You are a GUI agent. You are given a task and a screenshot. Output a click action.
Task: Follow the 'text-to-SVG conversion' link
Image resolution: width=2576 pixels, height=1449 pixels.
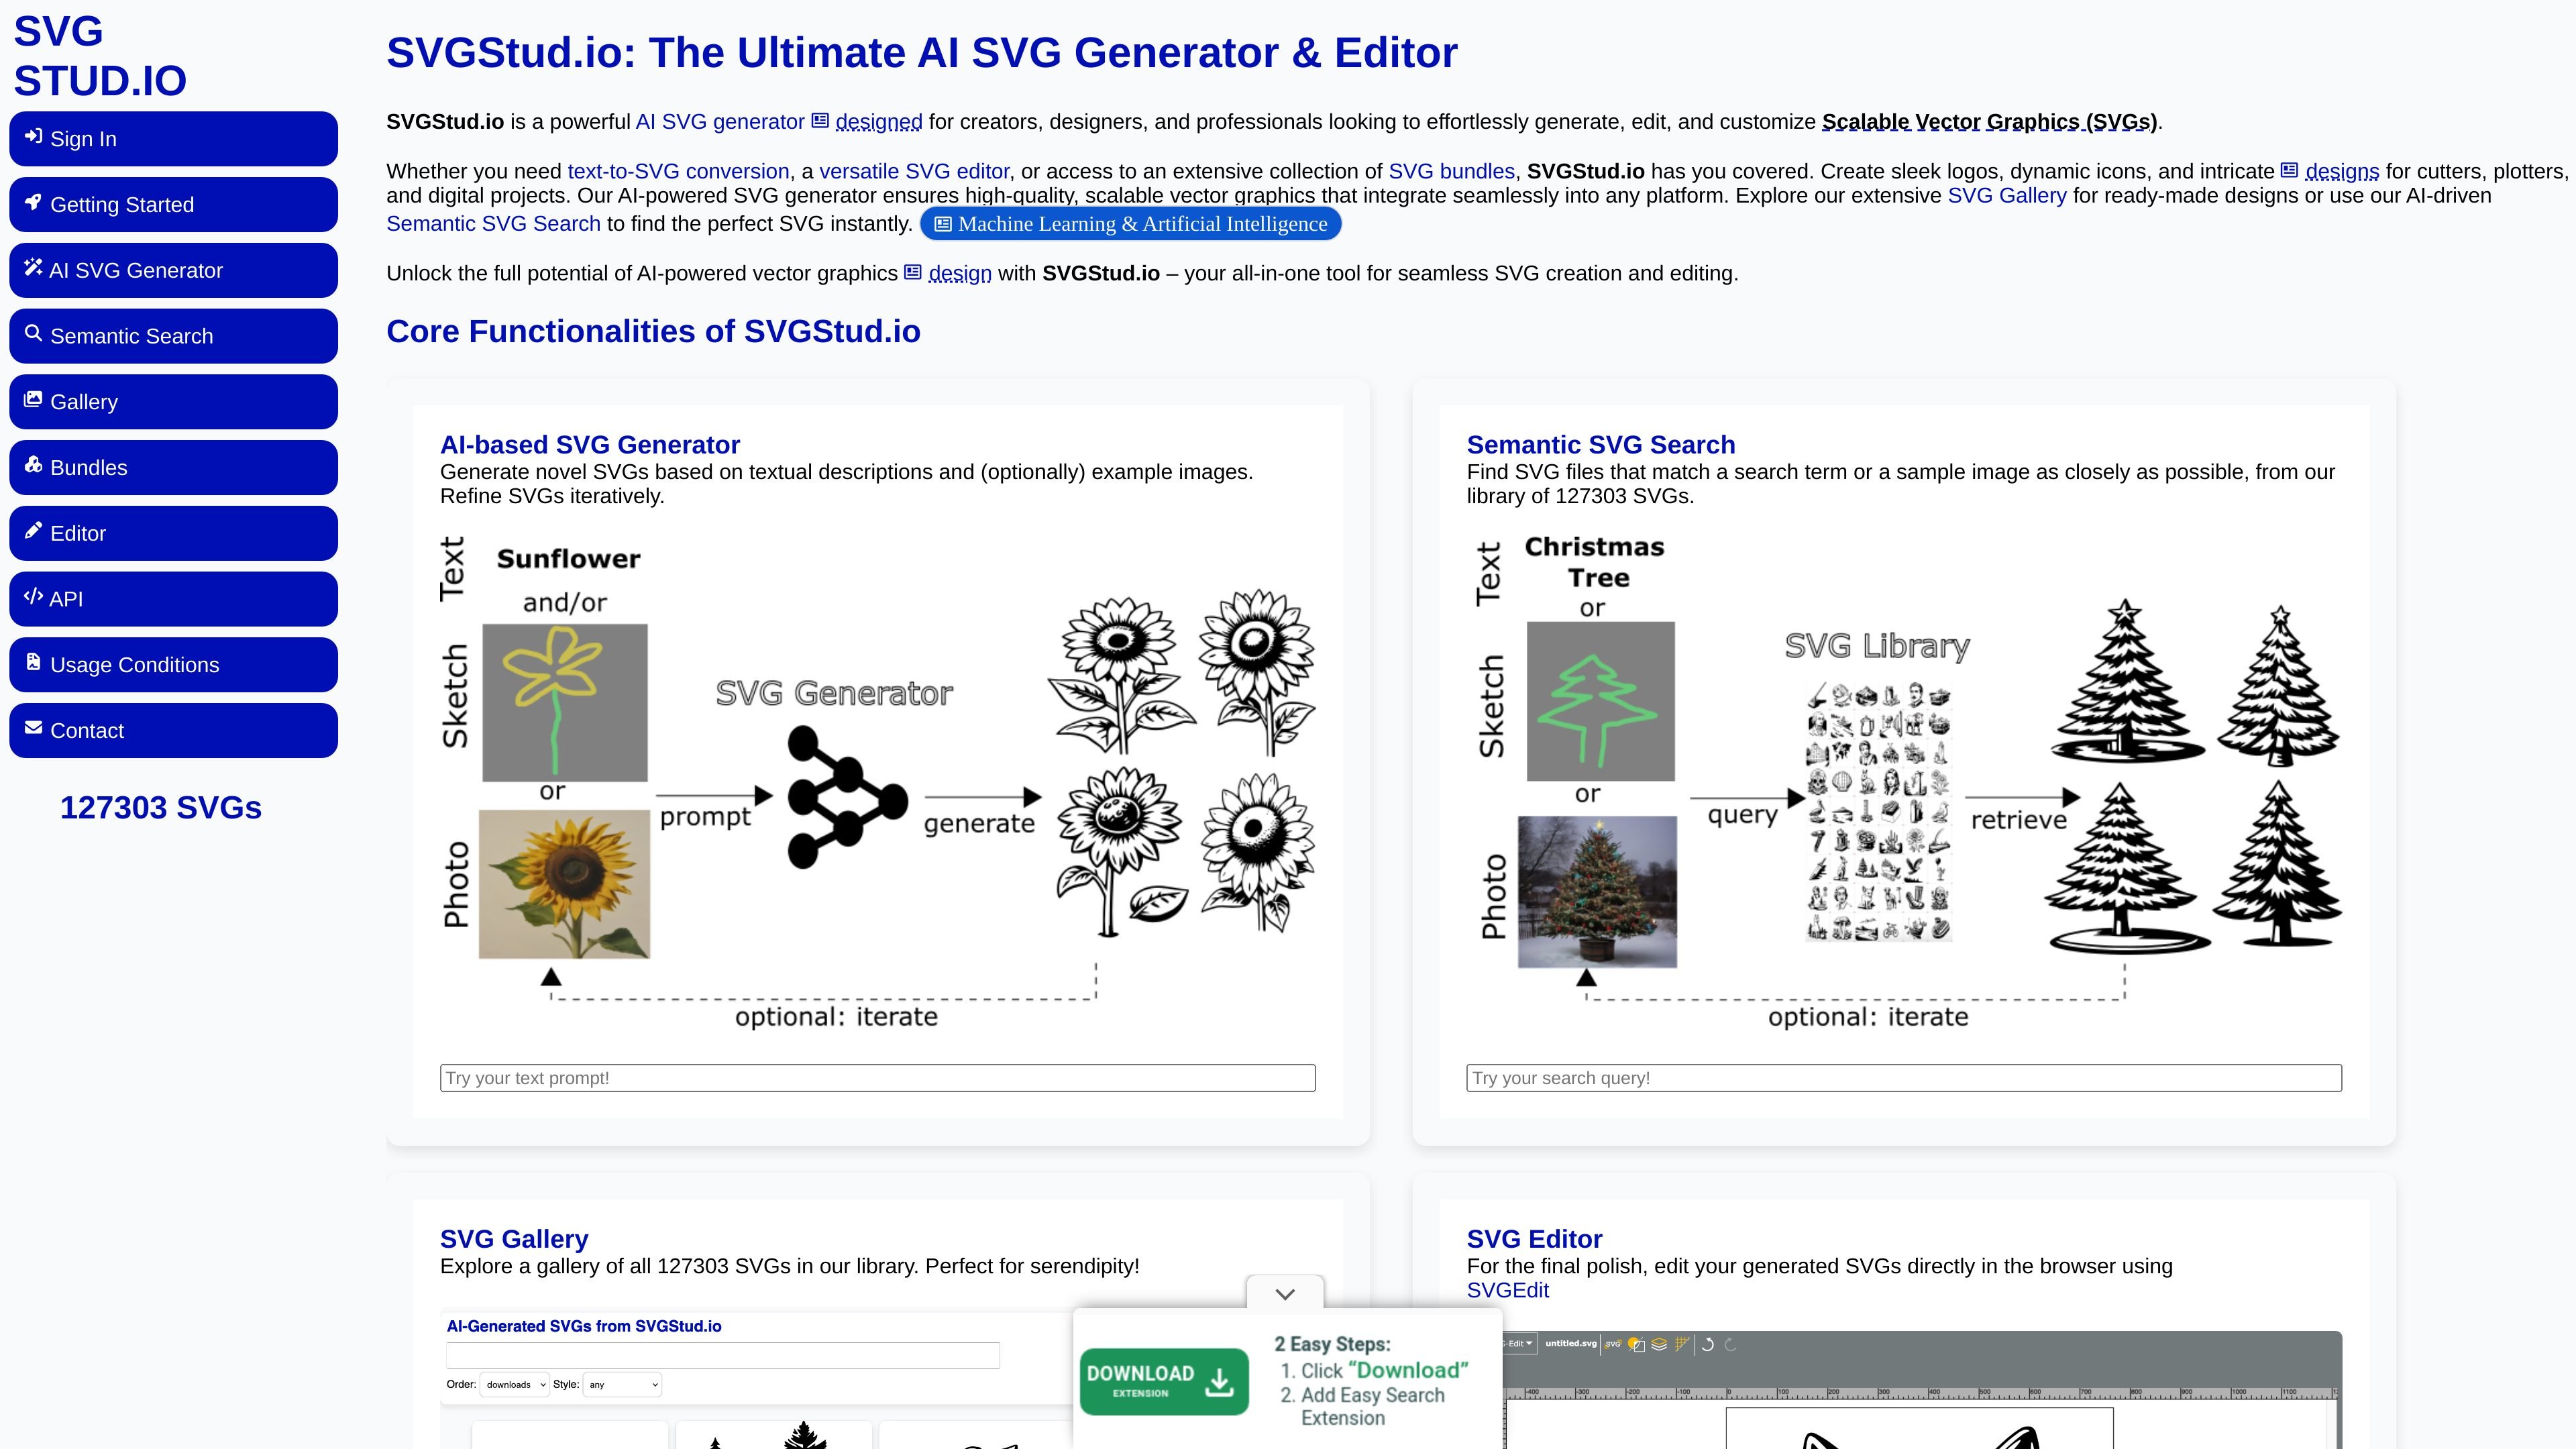point(678,171)
